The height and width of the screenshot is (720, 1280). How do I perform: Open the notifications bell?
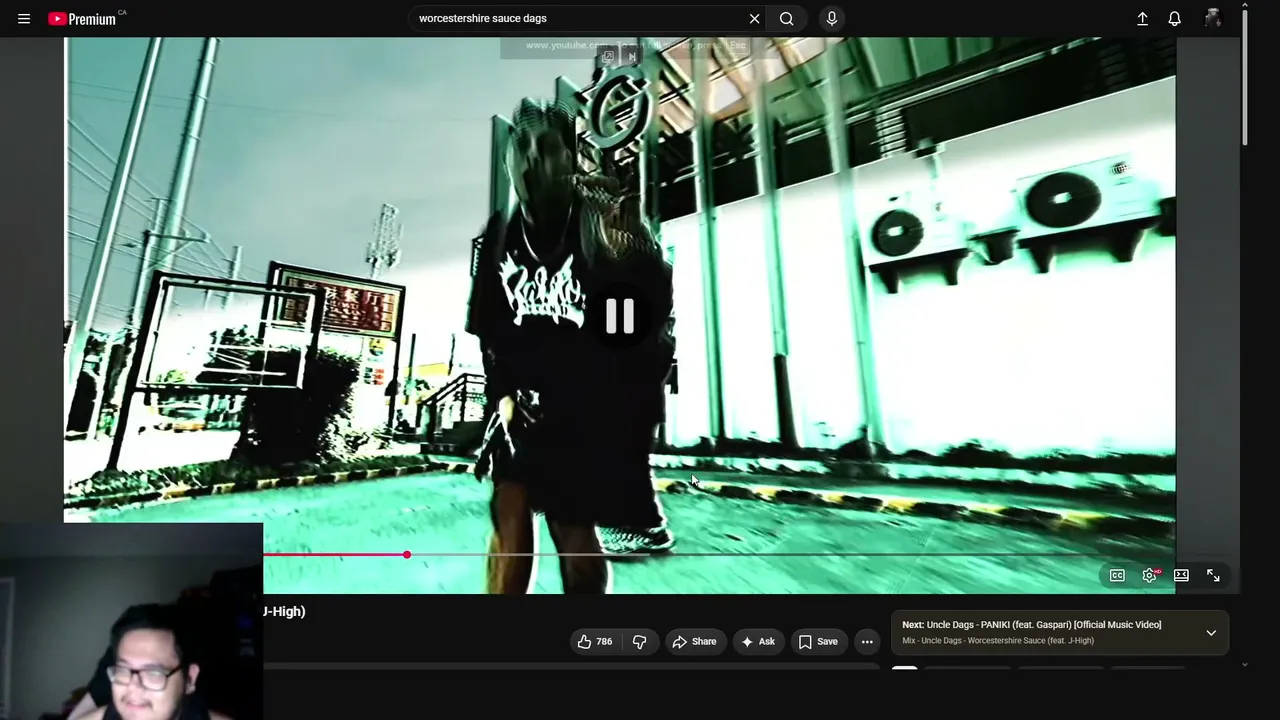(x=1175, y=19)
